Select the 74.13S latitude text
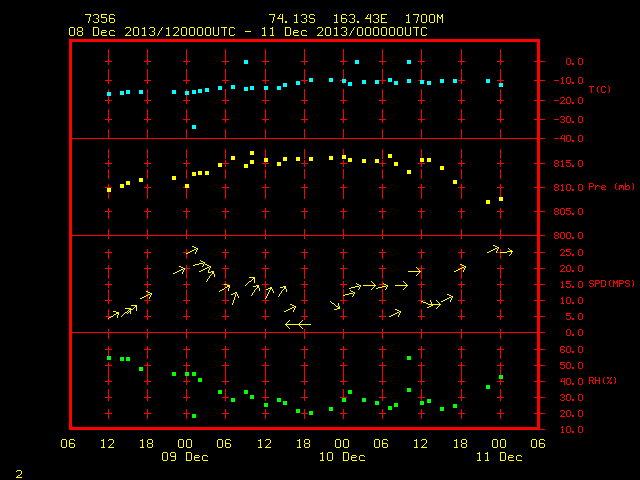The height and width of the screenshot is (480, 640). [292, 19]
